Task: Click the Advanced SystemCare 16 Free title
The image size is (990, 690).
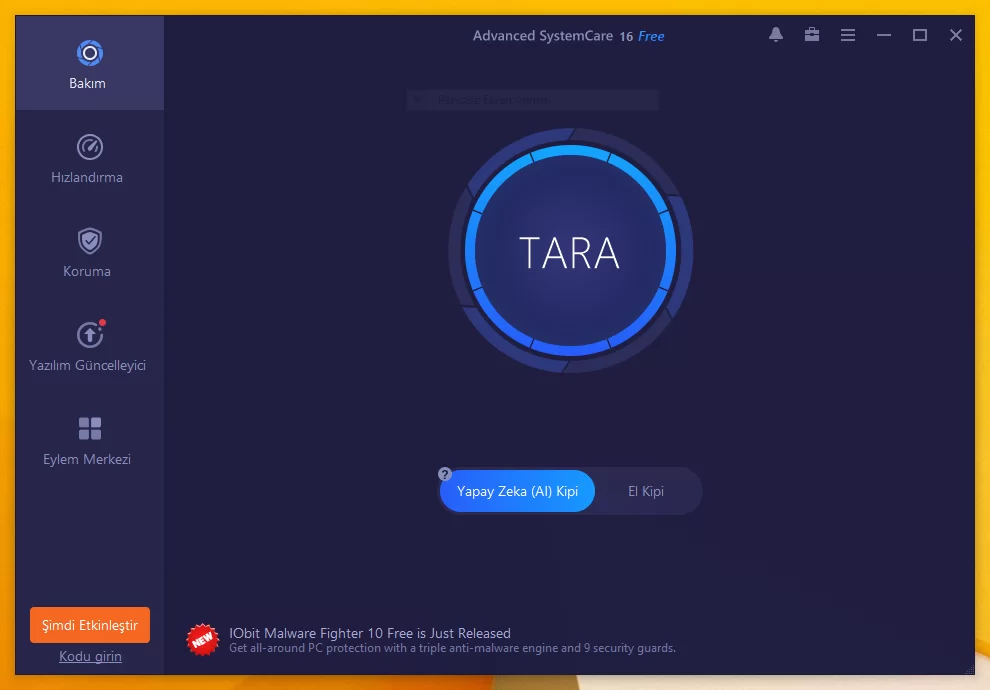Action: click(x=568, y=36)
